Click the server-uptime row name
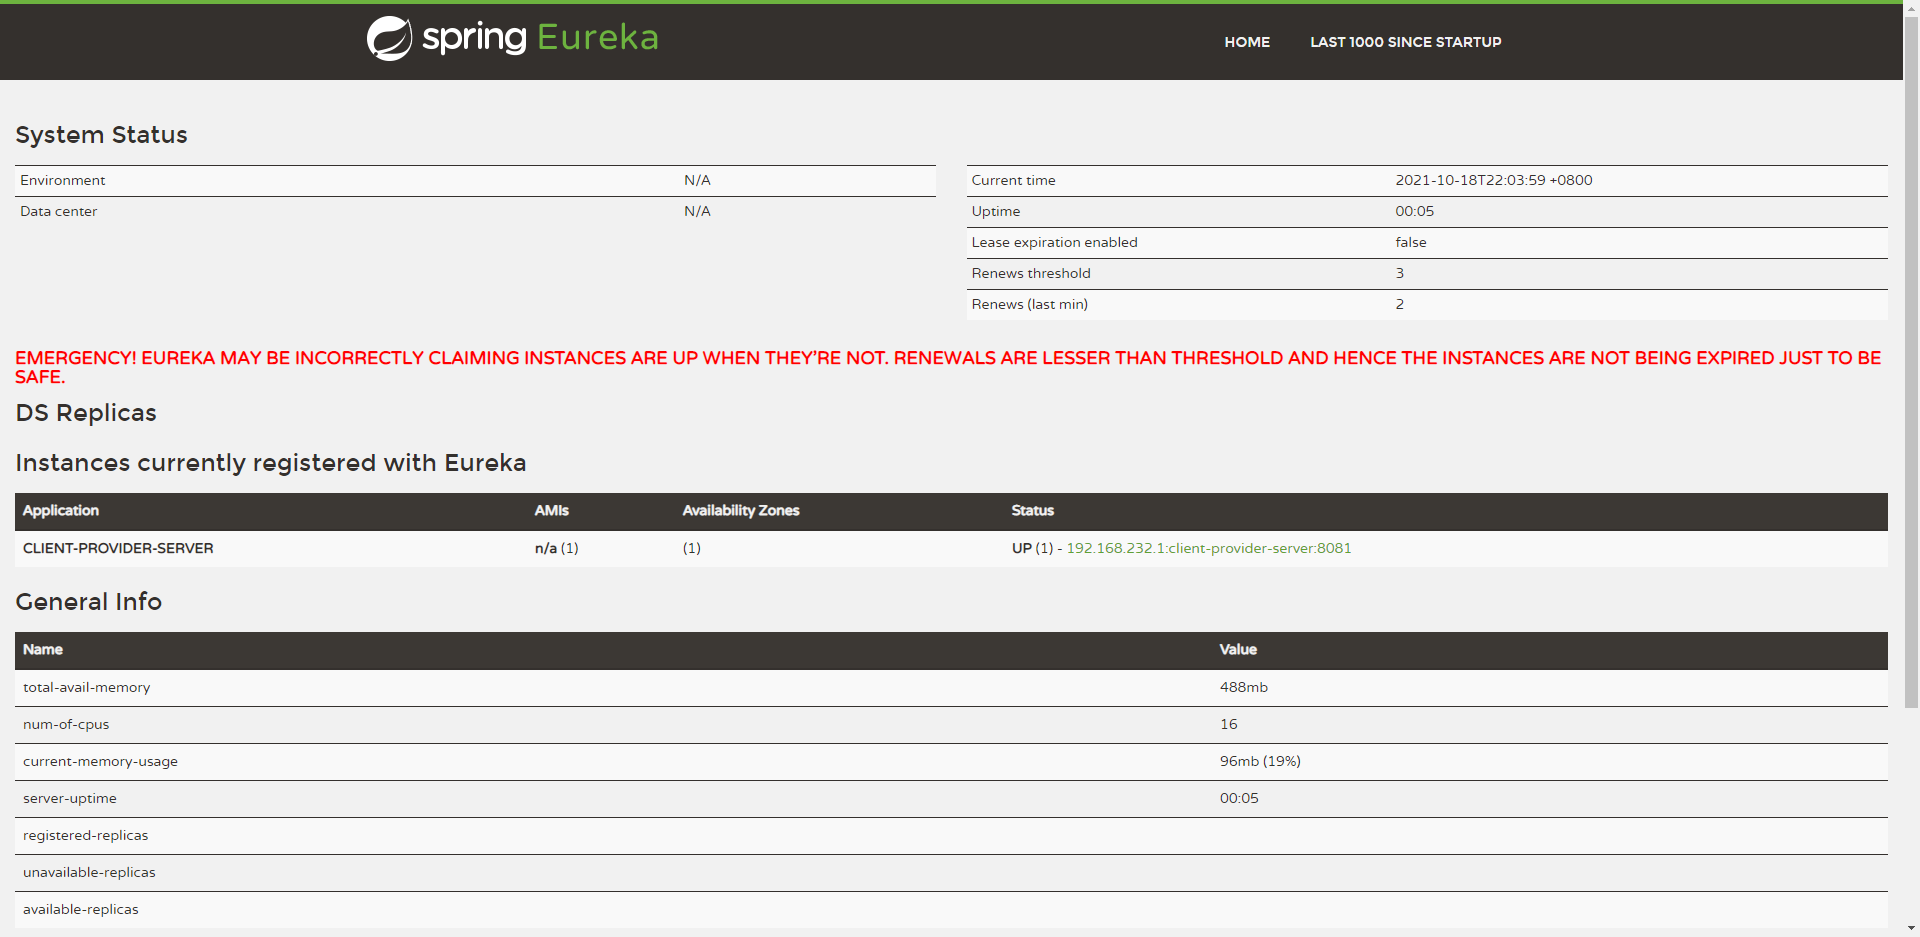The height and width of the screenshot is (937, 1920). [x=70, y=798]
